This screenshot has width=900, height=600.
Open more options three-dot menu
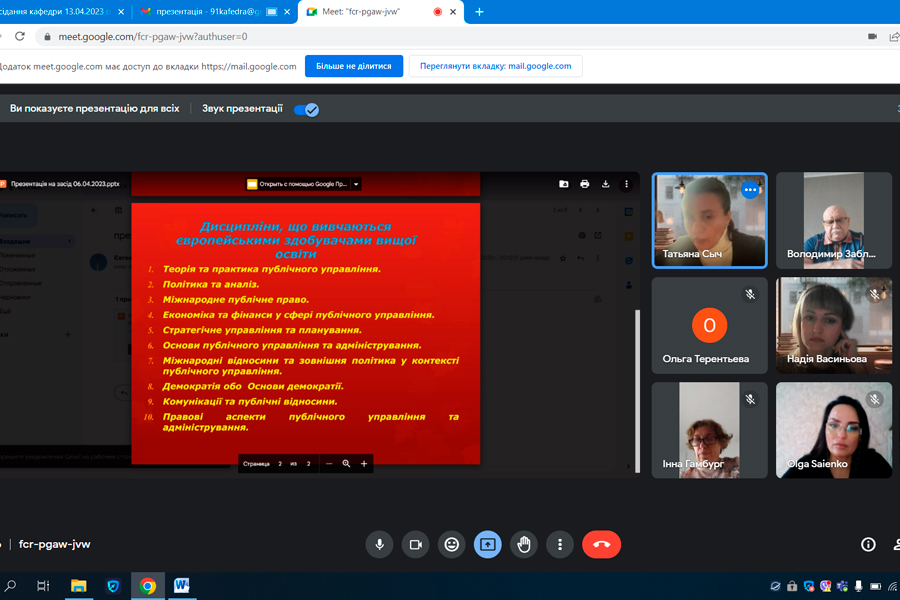pos(560,544)
